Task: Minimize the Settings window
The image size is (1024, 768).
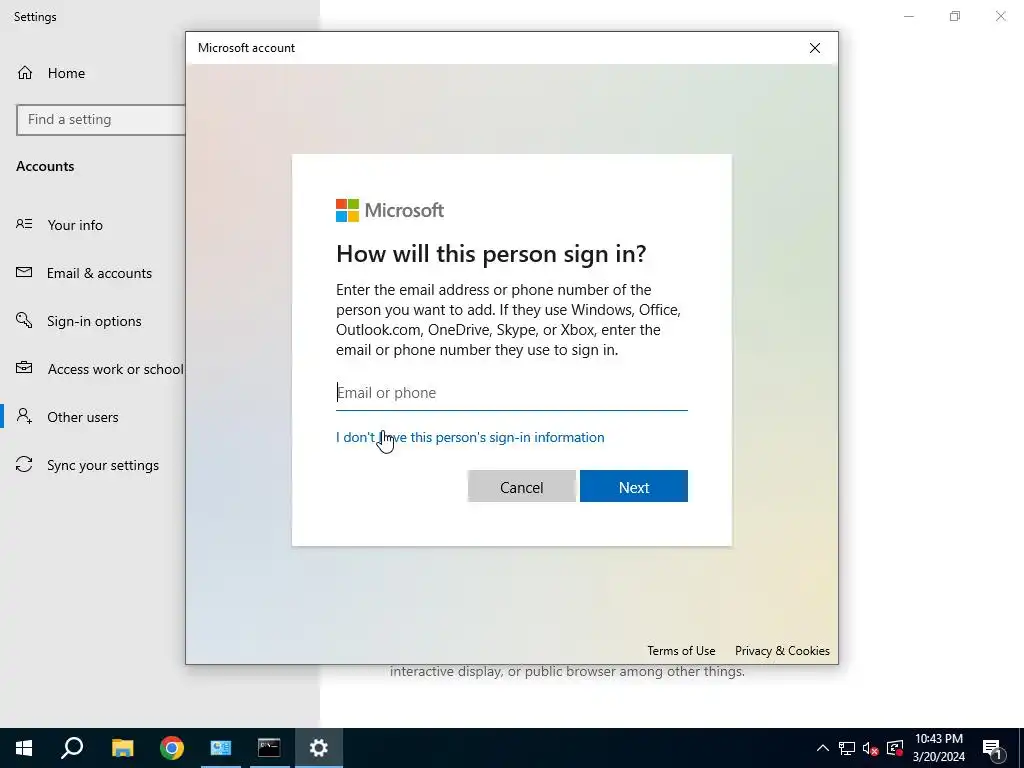Action: [x=909, y=16]
